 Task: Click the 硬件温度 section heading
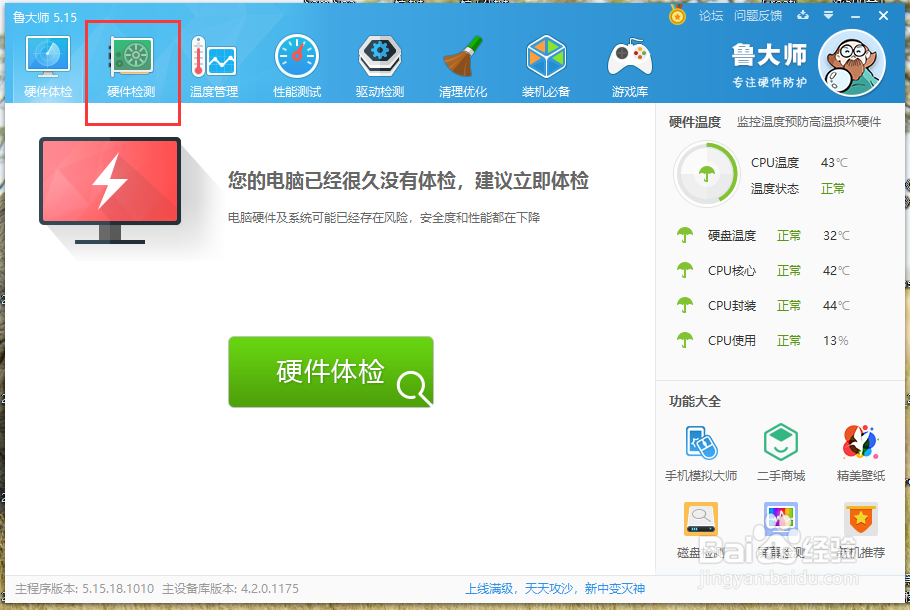point(695,122)
